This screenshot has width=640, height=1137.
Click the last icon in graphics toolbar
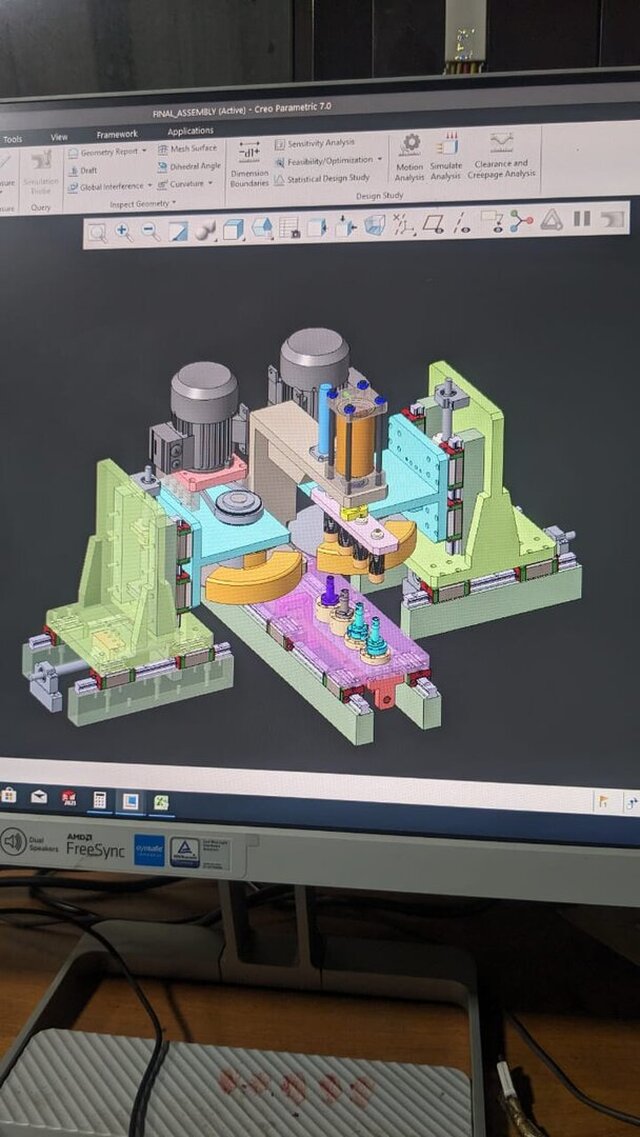coord(612,218)
